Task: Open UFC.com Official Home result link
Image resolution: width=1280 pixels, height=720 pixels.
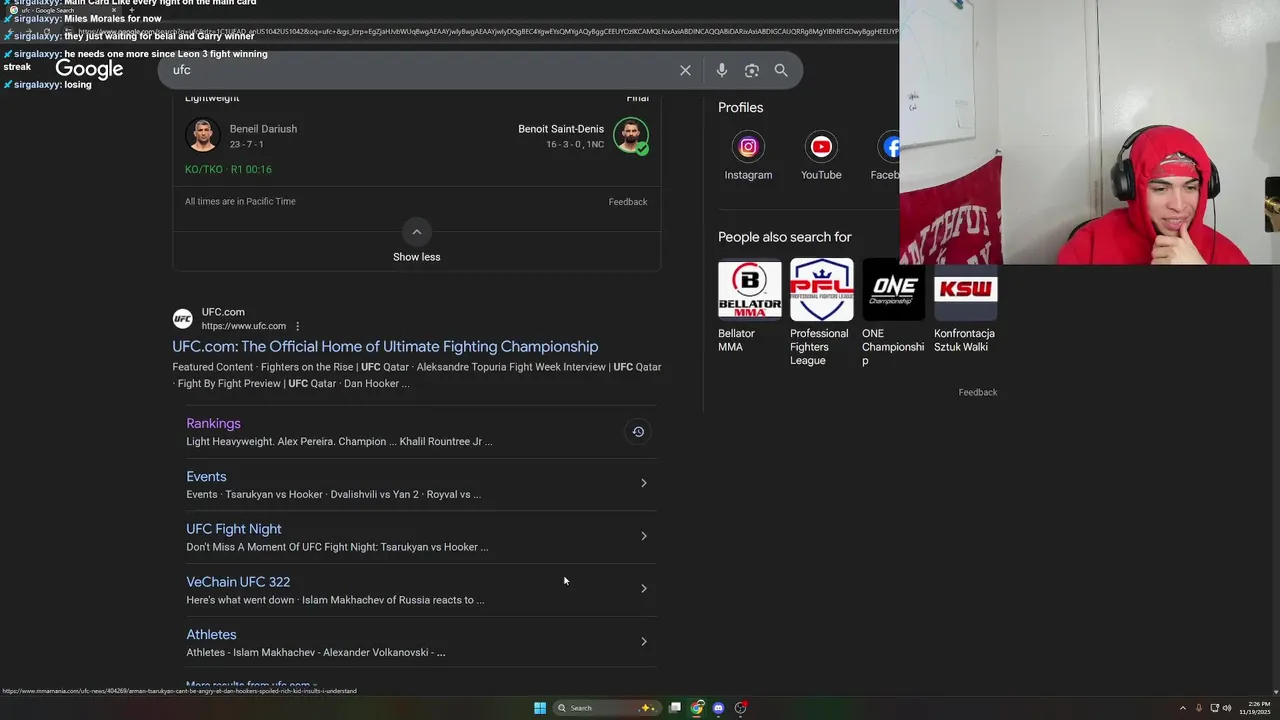Action: tap(385, 347)
